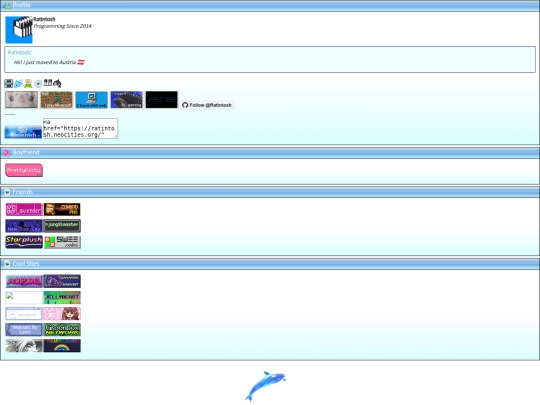Click the 'Programming Since 2014' tagline

pyautogui.click(x=63, y=26)
